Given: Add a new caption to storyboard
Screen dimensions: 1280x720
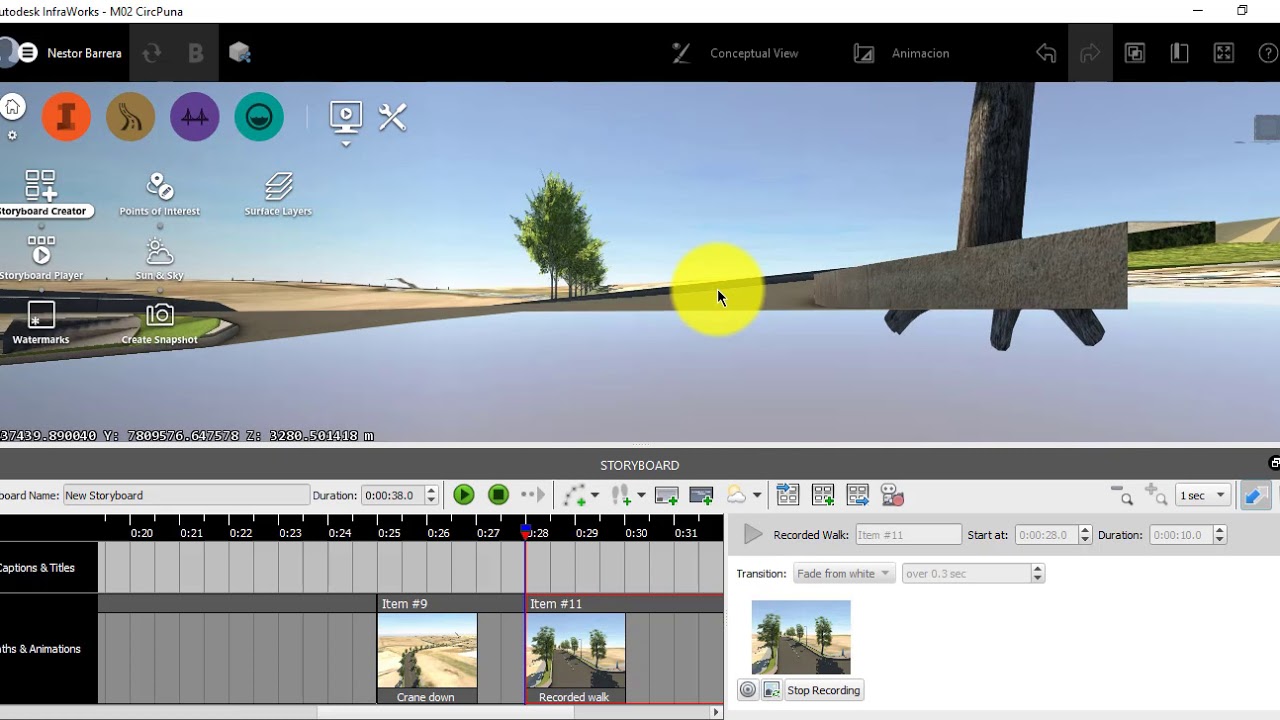Looking at the screenshot, I should point(666,495).
